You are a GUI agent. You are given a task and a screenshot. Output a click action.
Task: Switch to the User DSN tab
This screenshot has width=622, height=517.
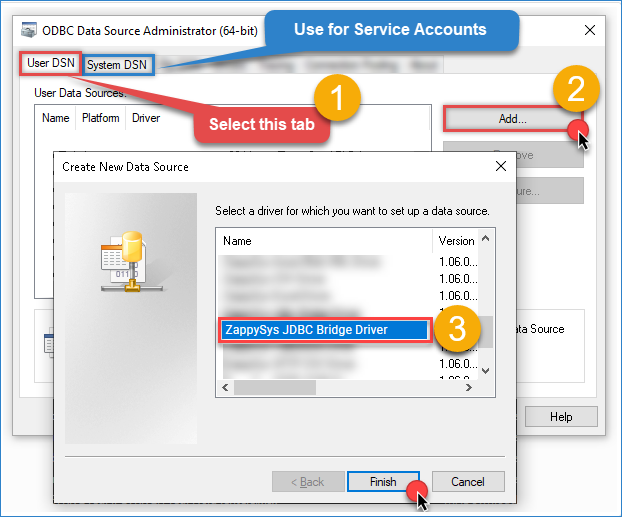click(x=52, y=64)
